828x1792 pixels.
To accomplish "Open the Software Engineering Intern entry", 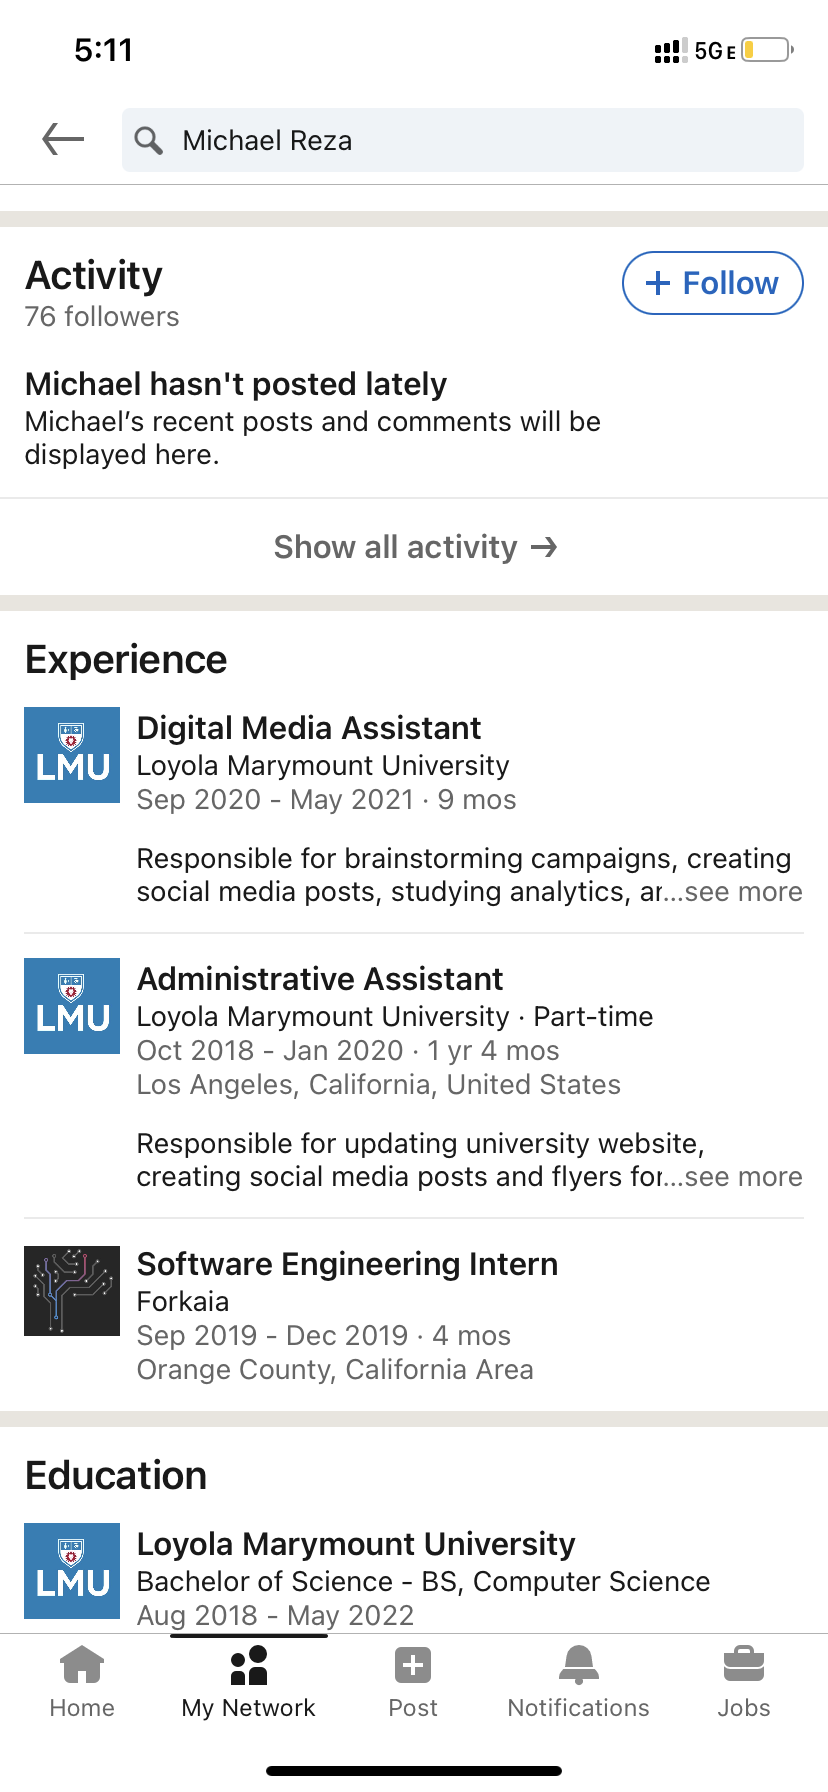I will pos(347,1264).
